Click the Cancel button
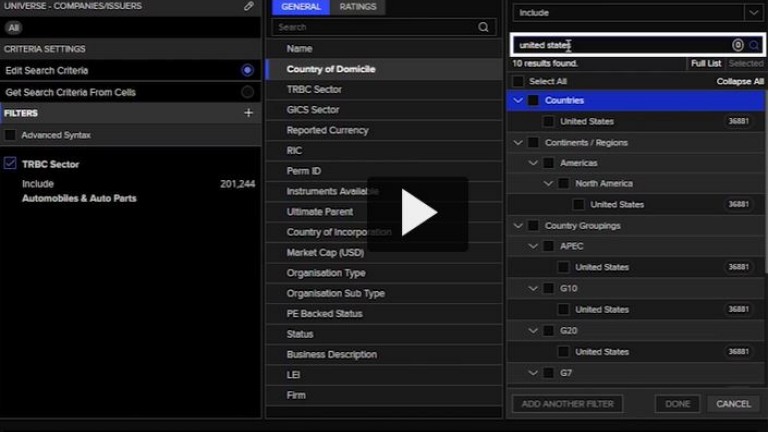768x432 pixels. [733, 404]
